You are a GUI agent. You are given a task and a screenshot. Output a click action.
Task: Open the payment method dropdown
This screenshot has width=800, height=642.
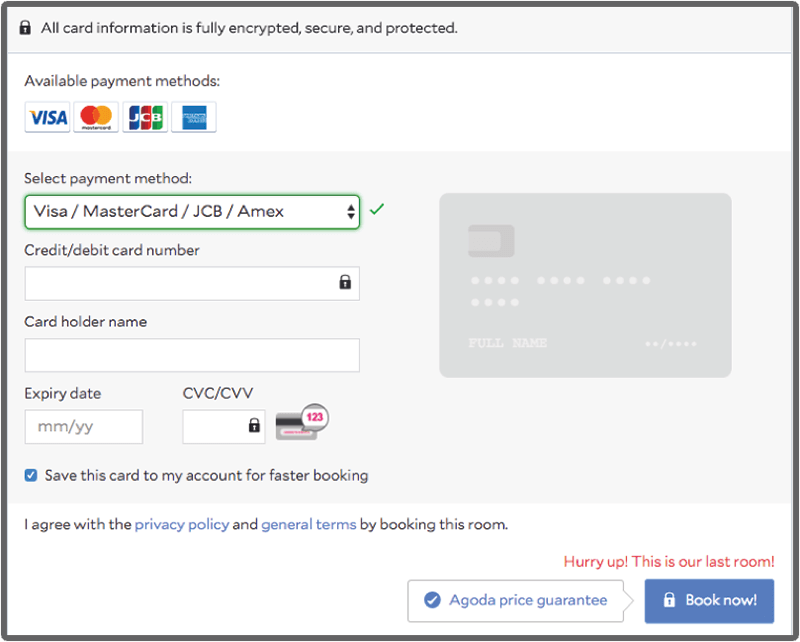click(x=192, y=211)
